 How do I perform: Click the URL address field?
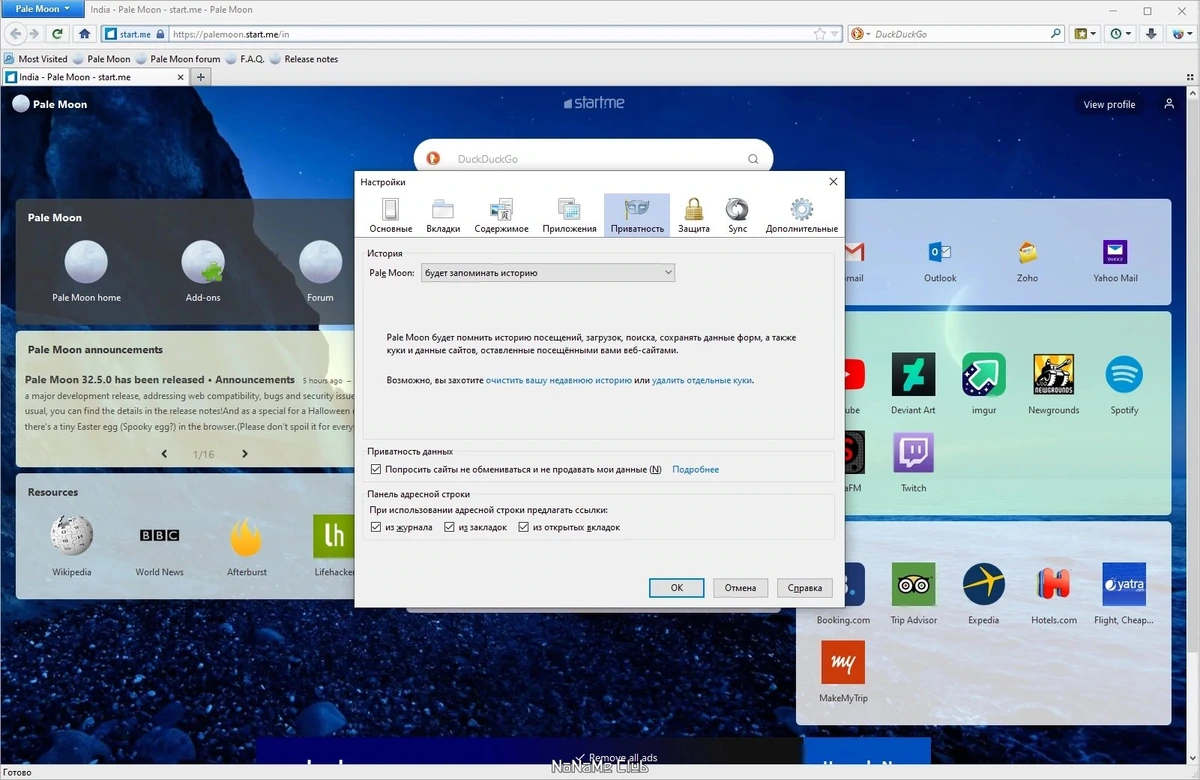490,34
